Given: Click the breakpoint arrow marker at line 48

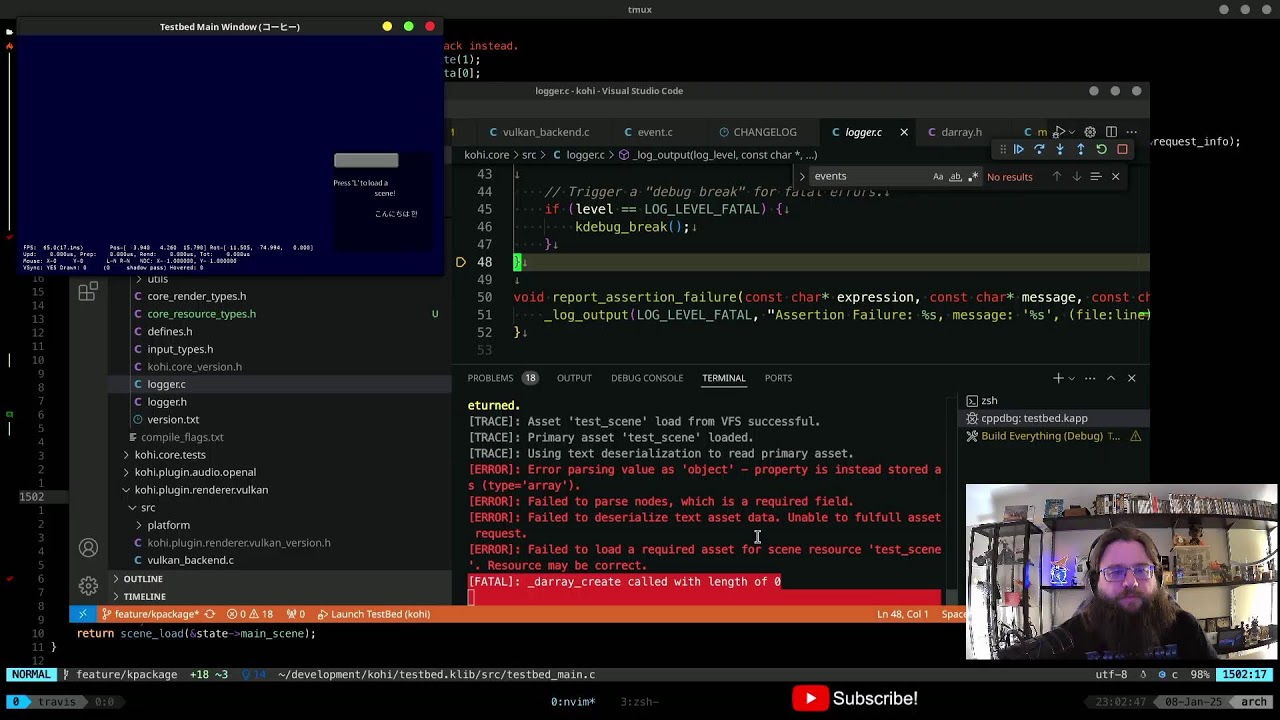Looking at the screenshot, I should coord(461,262).
